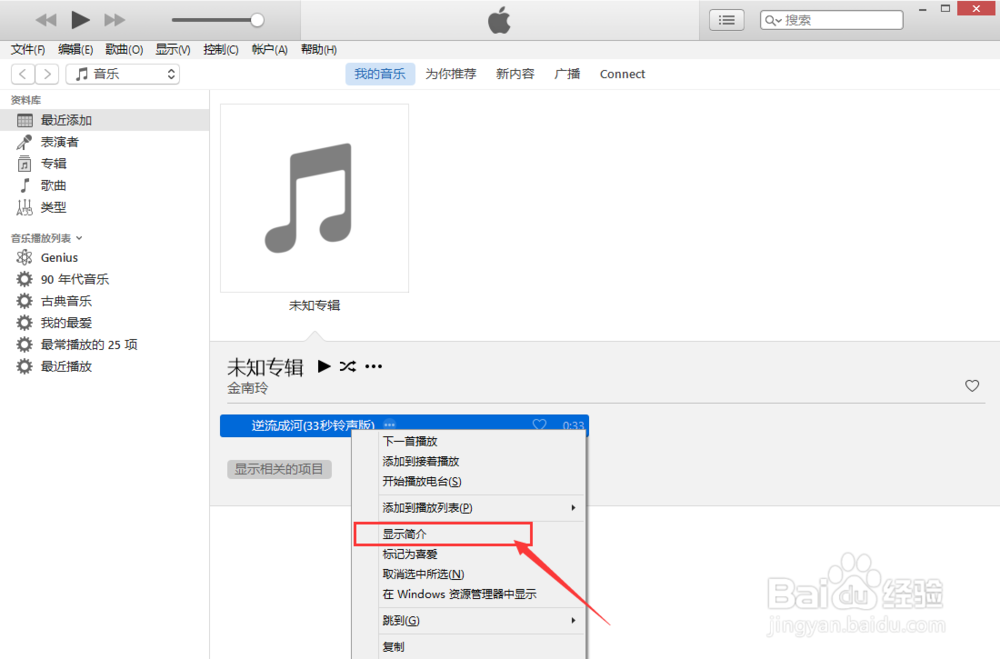Open the 控制 menu
This screenshot has width=1000, height=659.
coord(220,49)
